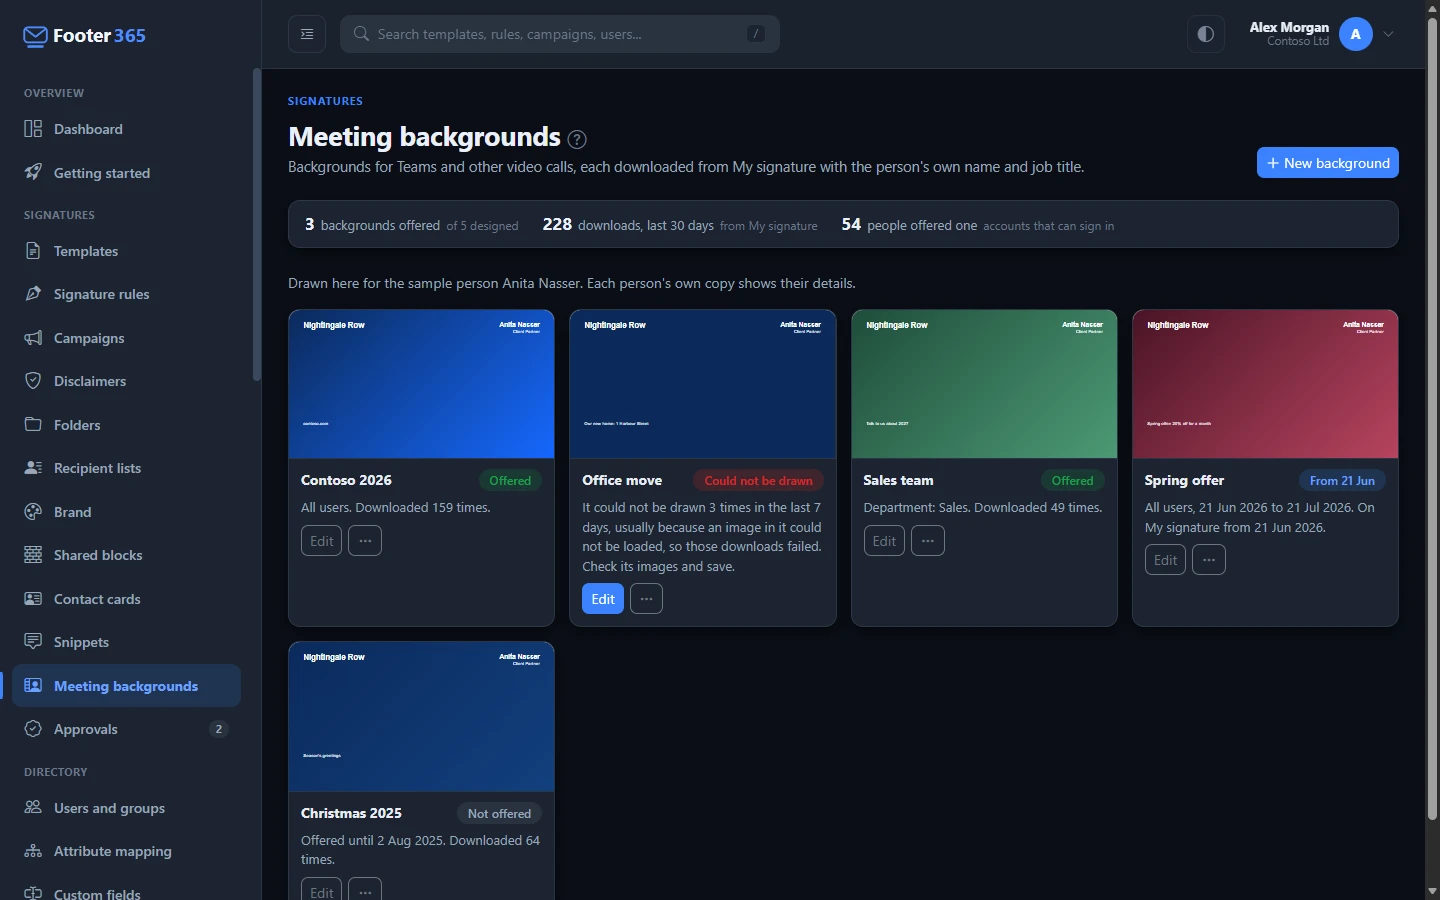Click the page scrollbar down arrow

pyautogui.click(x=1432, y=890)
